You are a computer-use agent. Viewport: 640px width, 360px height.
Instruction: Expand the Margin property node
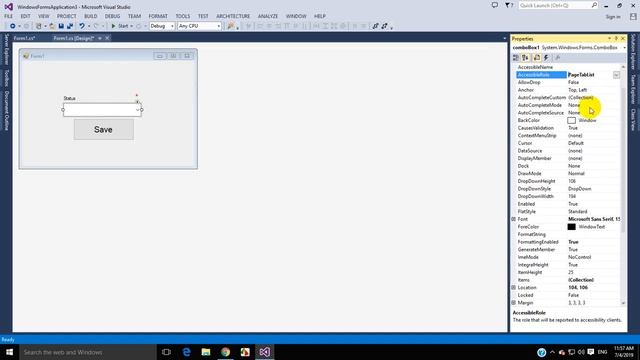[x=513, y=303]
